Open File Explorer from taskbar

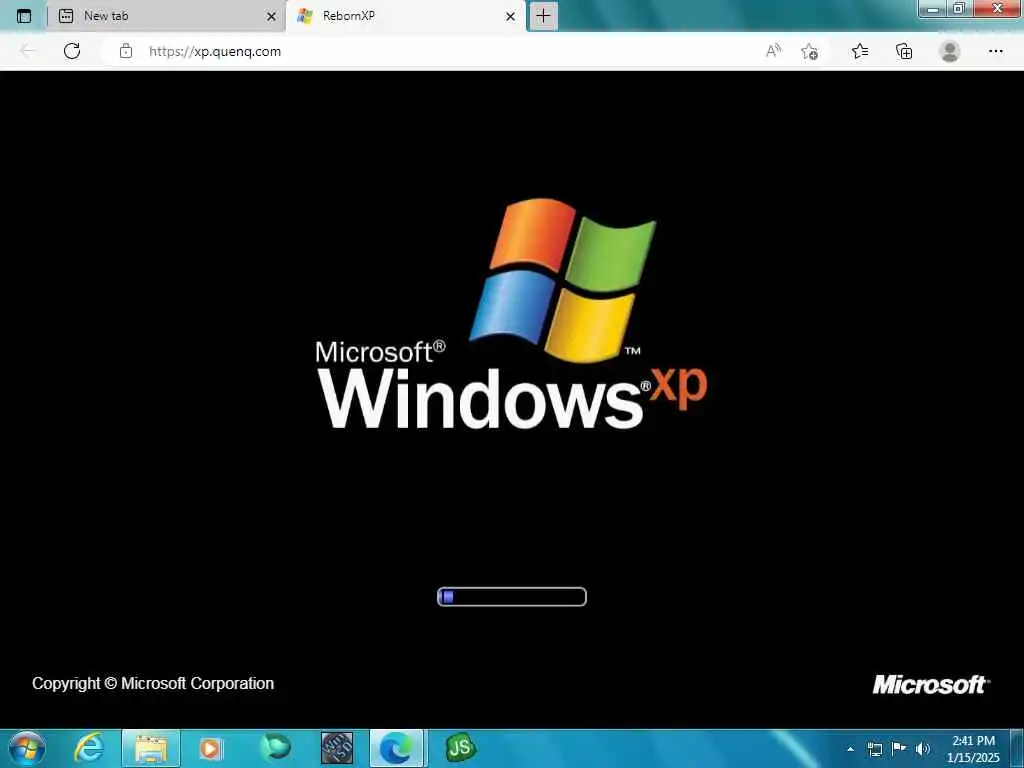point(151,748)
